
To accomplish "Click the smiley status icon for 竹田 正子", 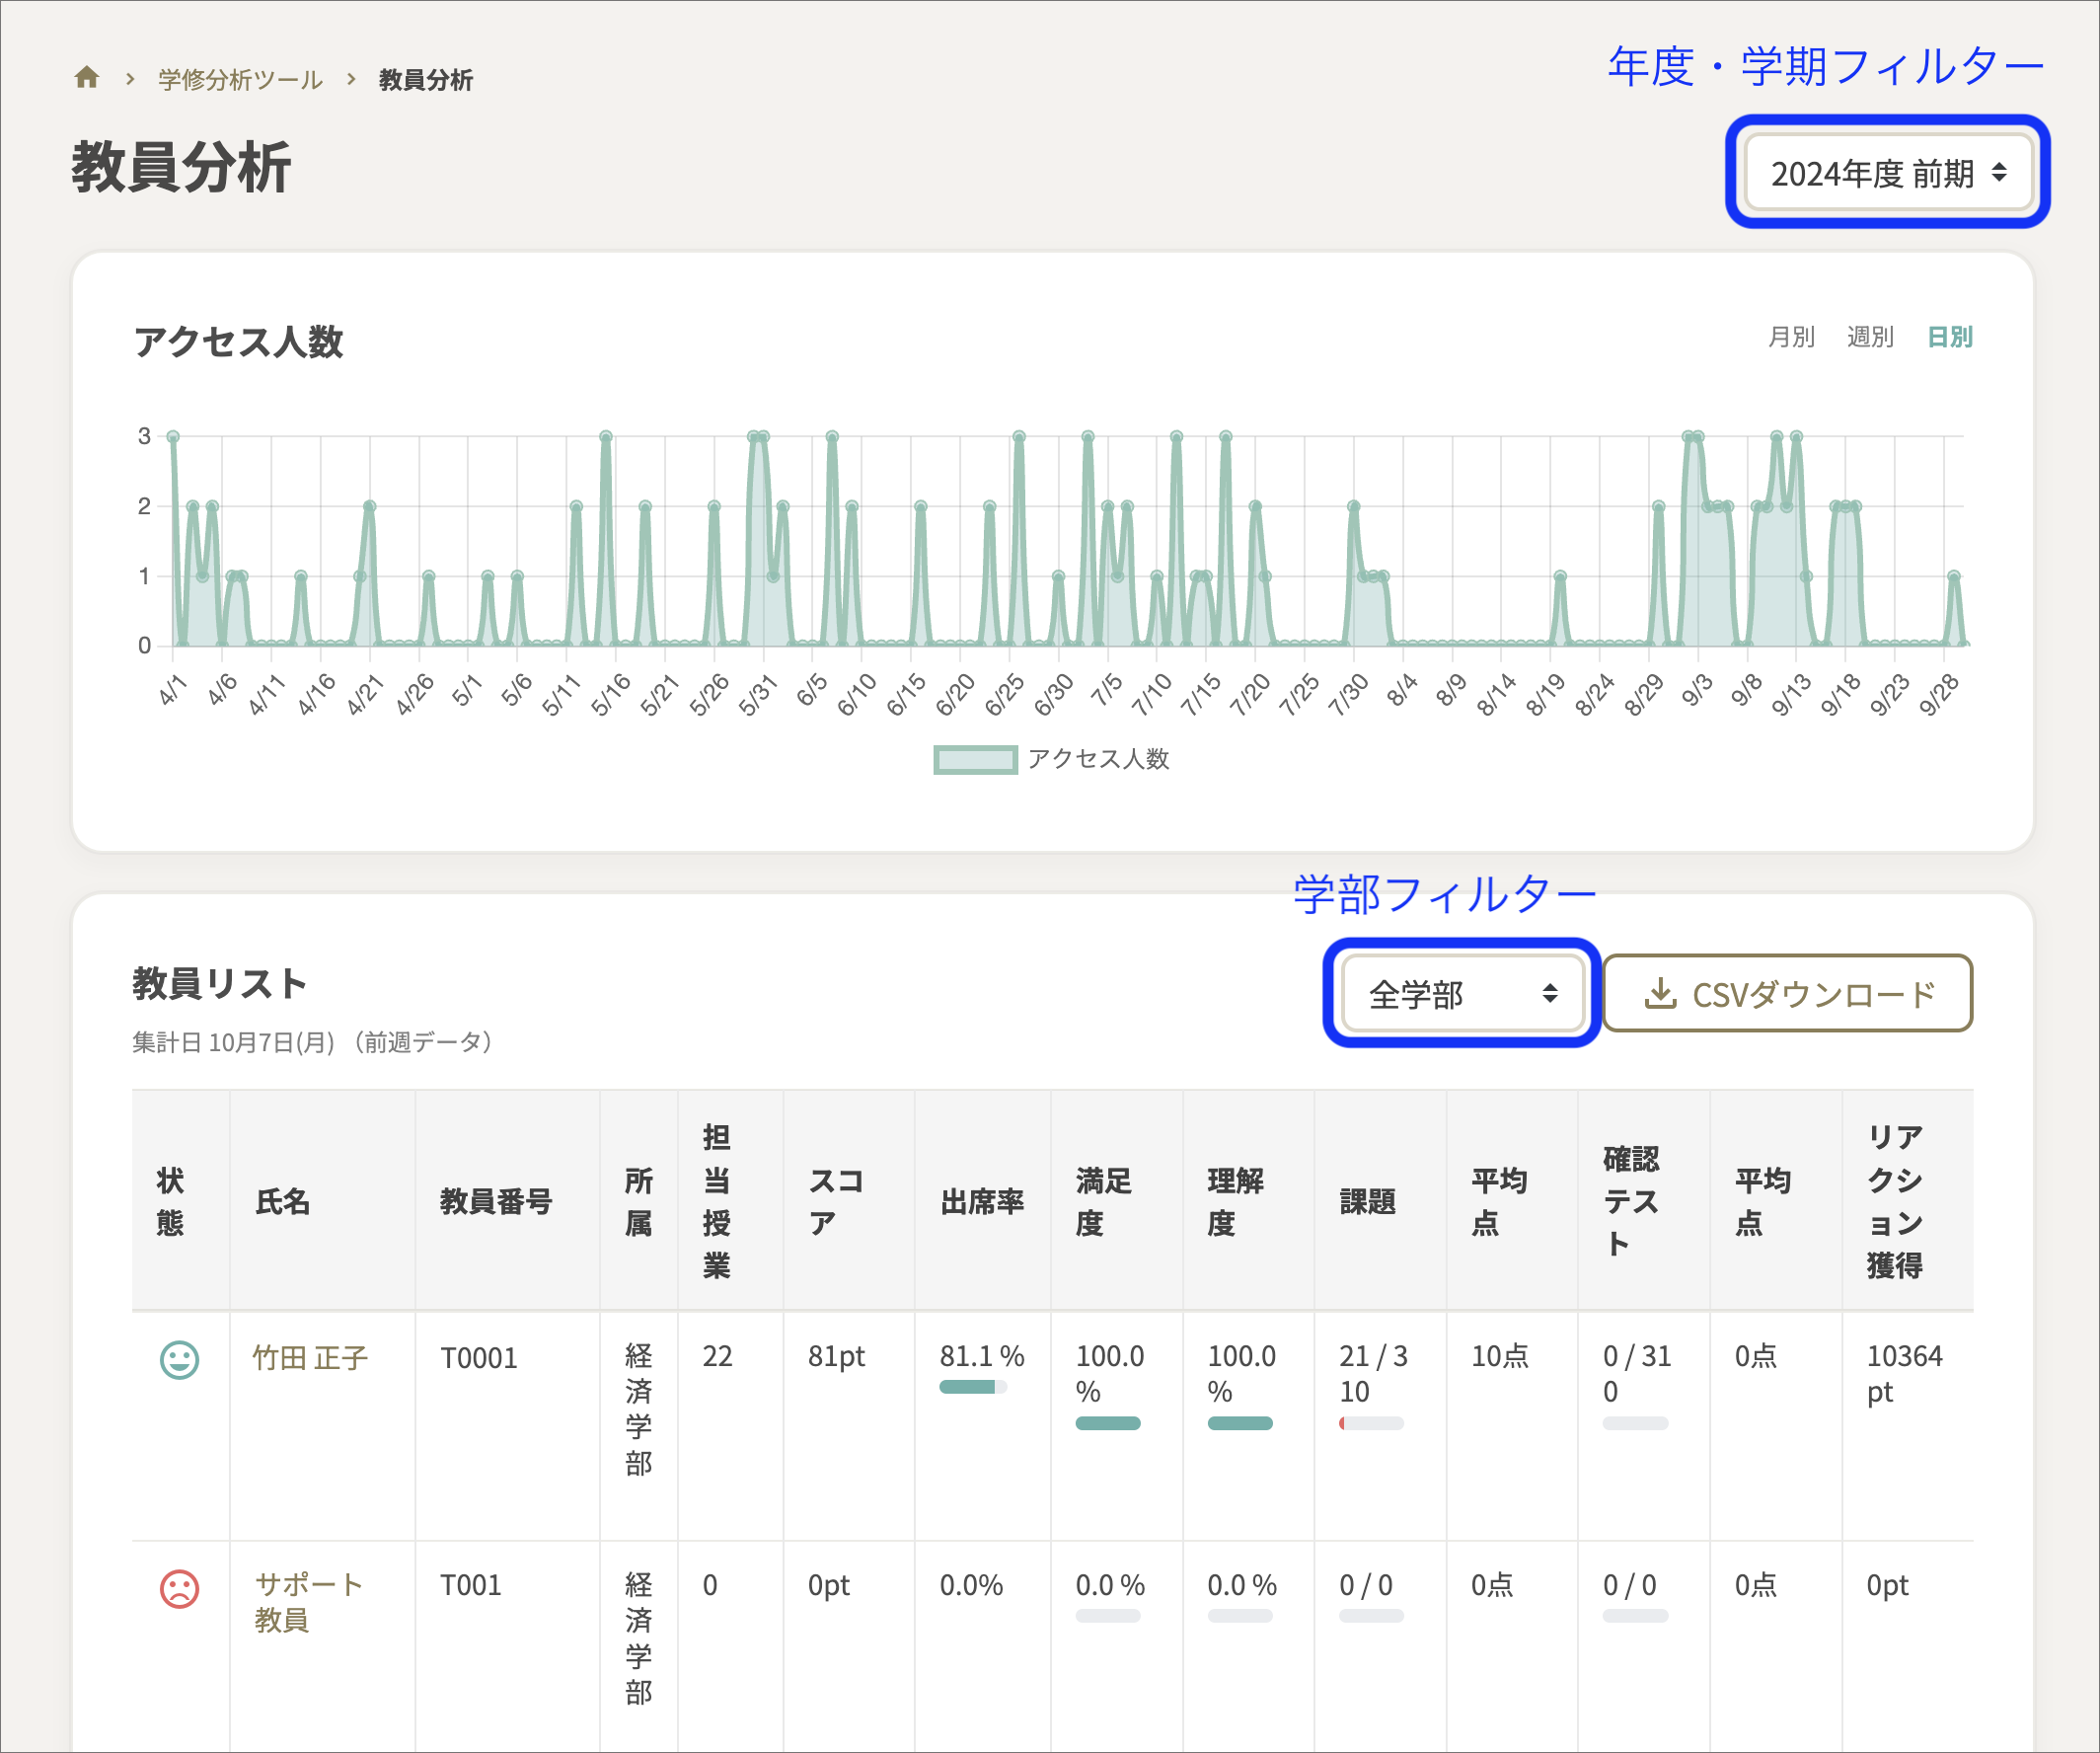I will click(x=180, y=1360).
